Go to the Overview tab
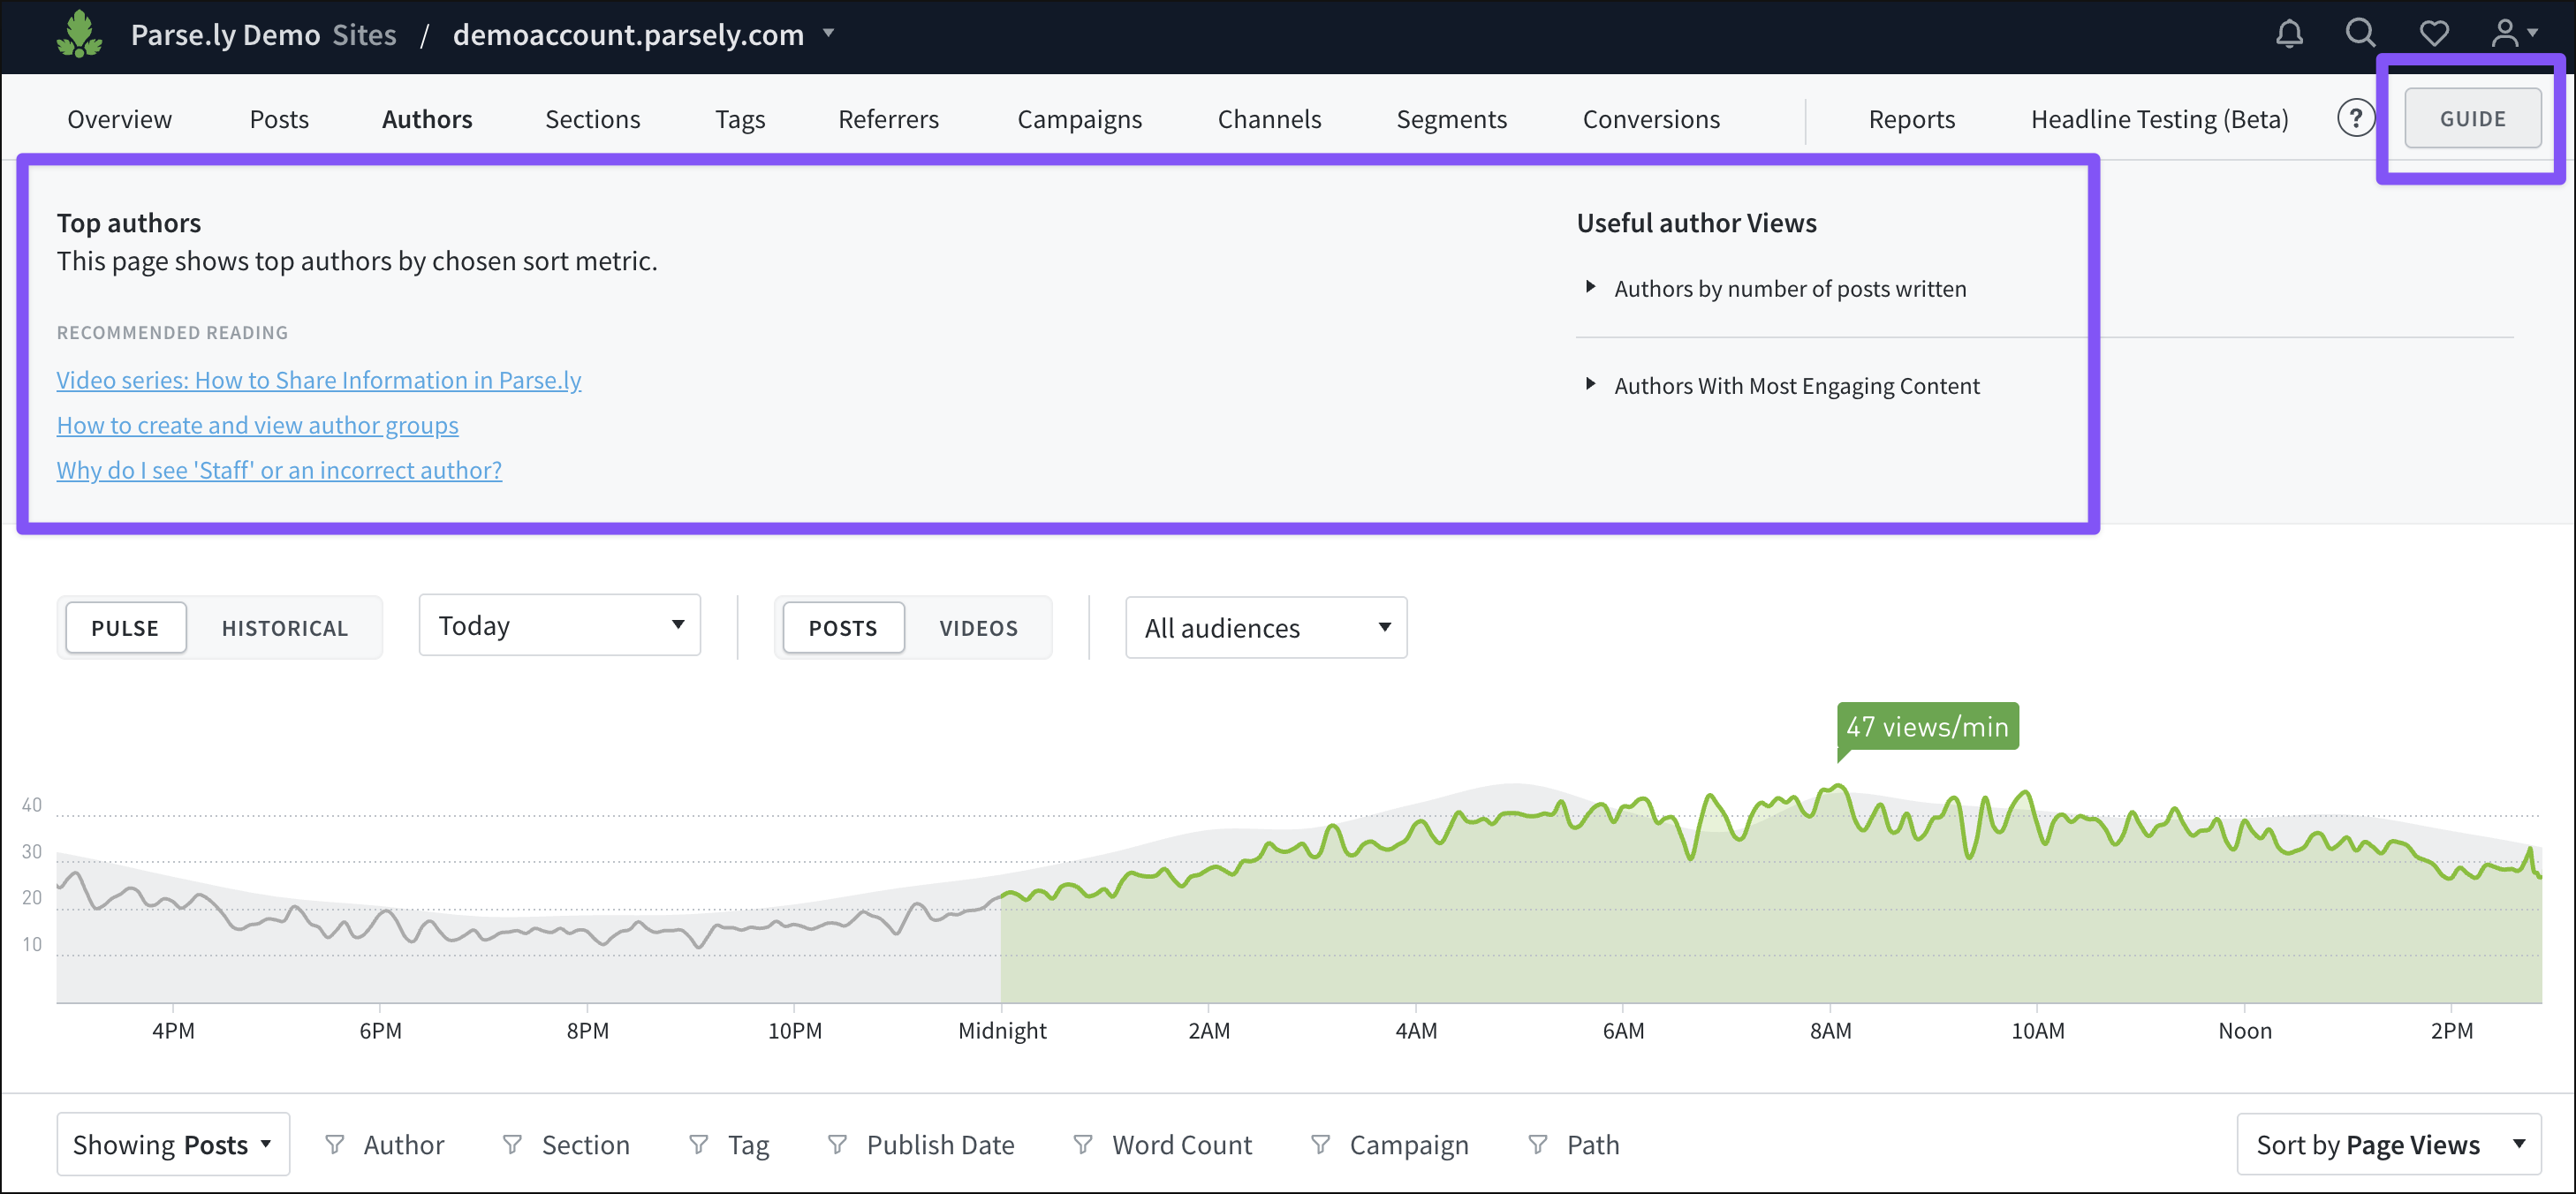Image resolution: width=2576 pixels, height=1194 pixels. click(120, 119)
